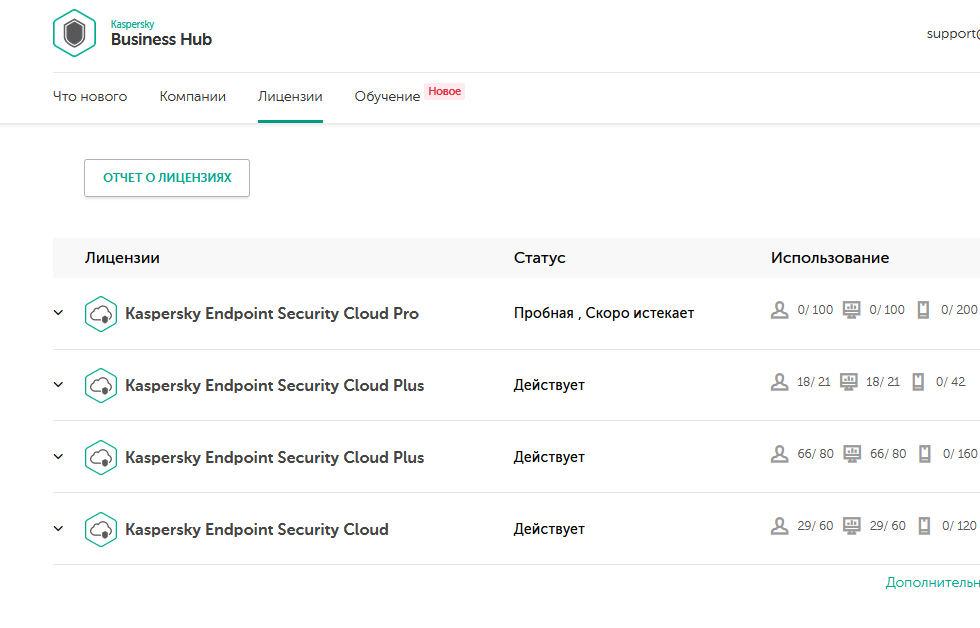Expand the Kaspersky Endpoint Security Cloud row
This screenshot has width=980, height=628.
(58, 529)
